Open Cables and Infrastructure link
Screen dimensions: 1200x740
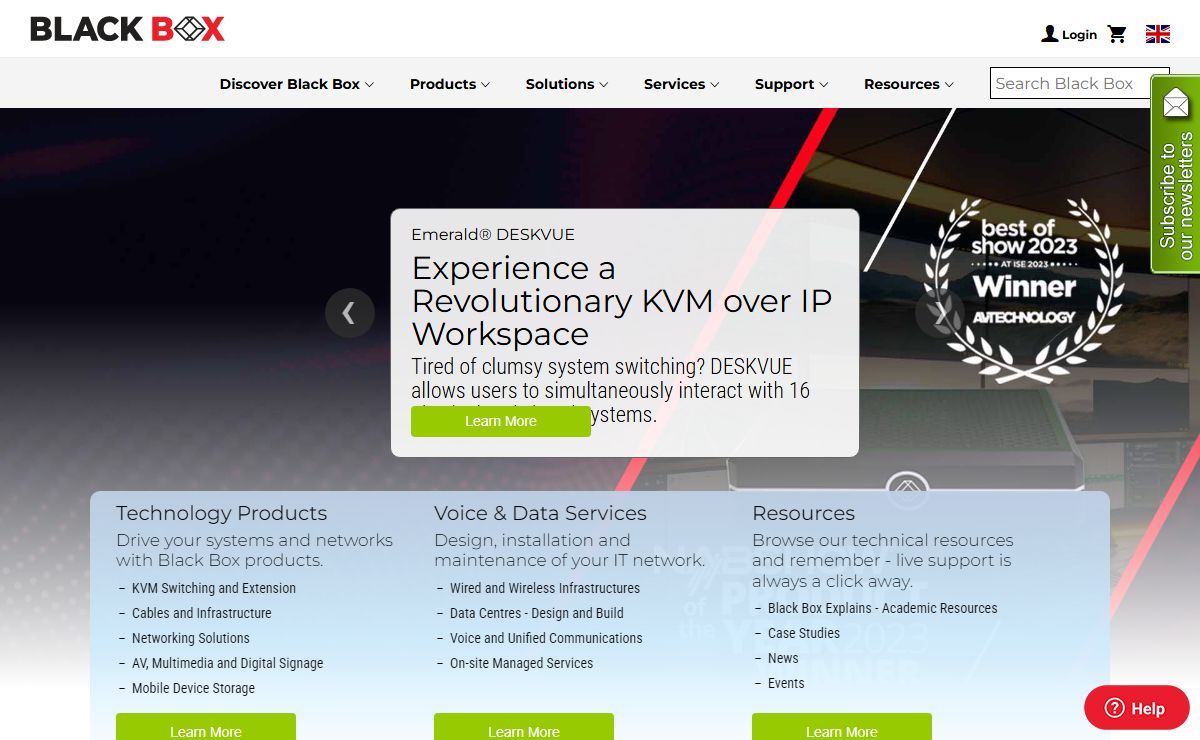(x=202, y=613)
